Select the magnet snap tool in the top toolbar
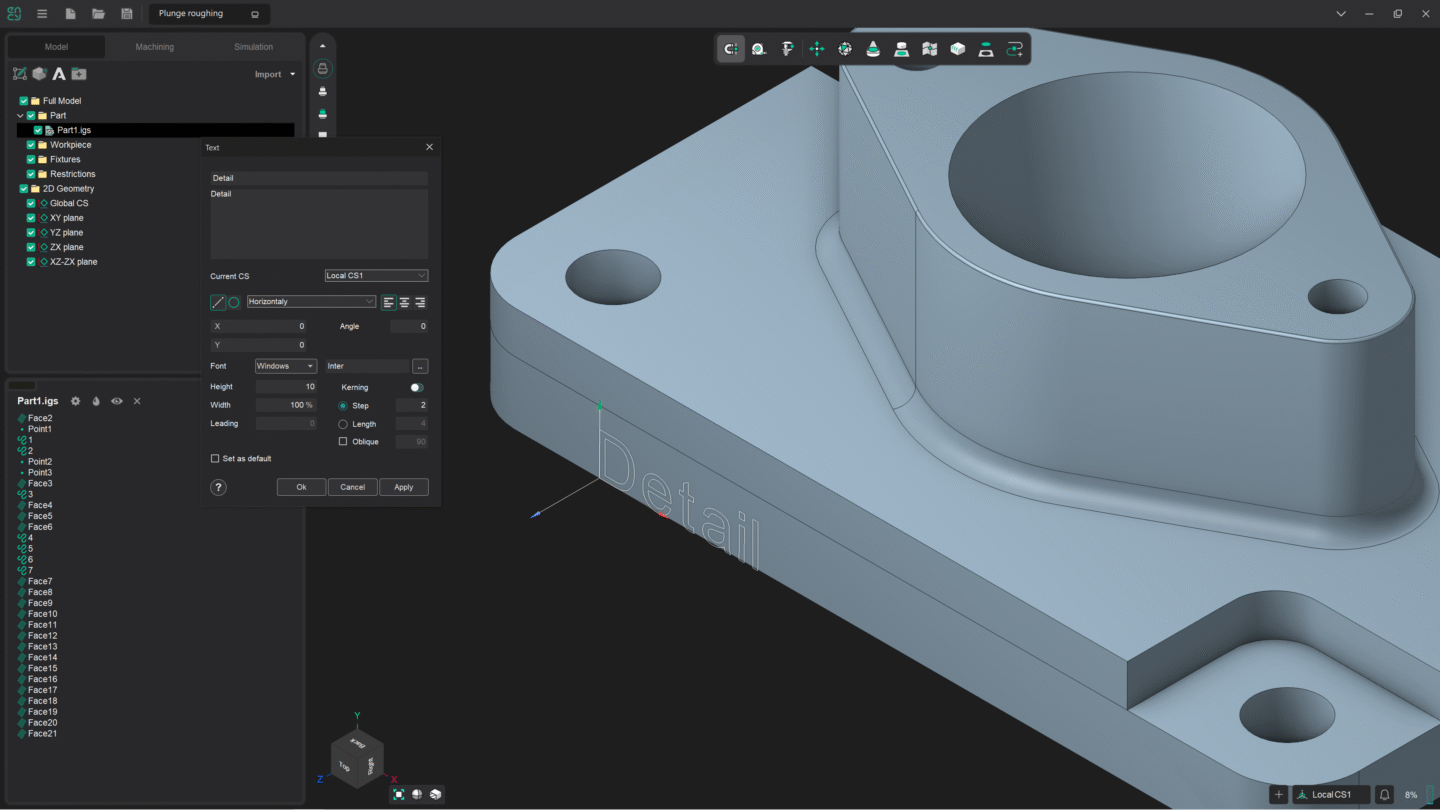Screen dimensions: 1440x810 click(x=730, y=48)
